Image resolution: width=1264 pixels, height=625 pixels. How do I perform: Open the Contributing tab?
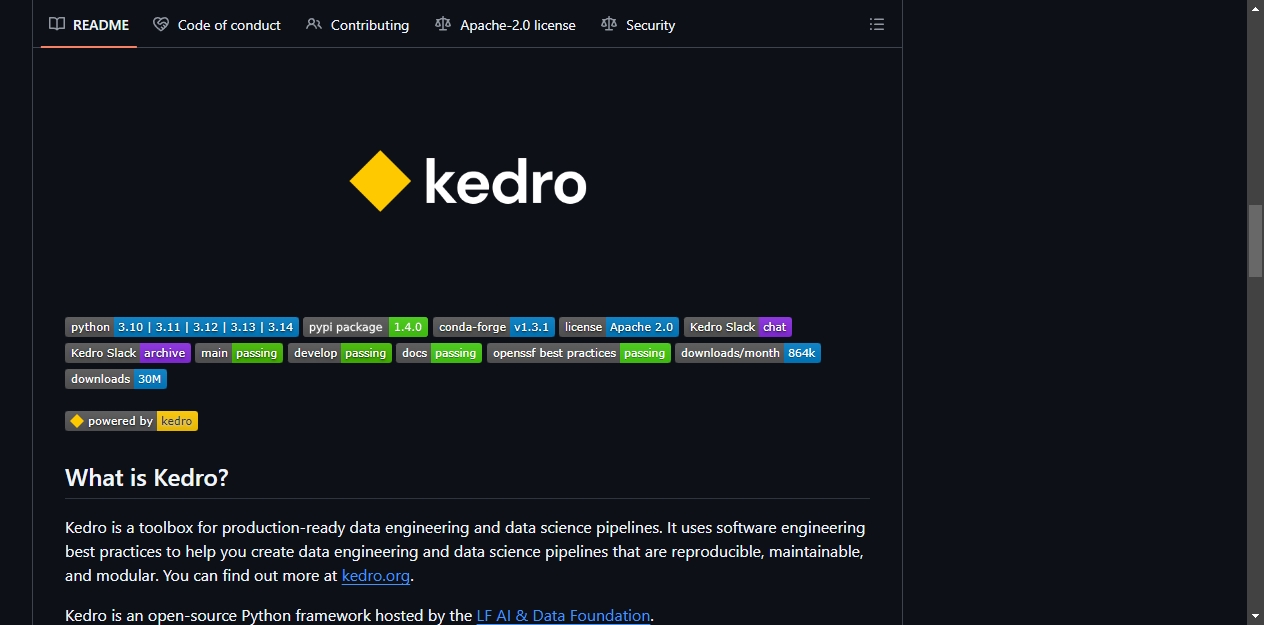[358, 25]
